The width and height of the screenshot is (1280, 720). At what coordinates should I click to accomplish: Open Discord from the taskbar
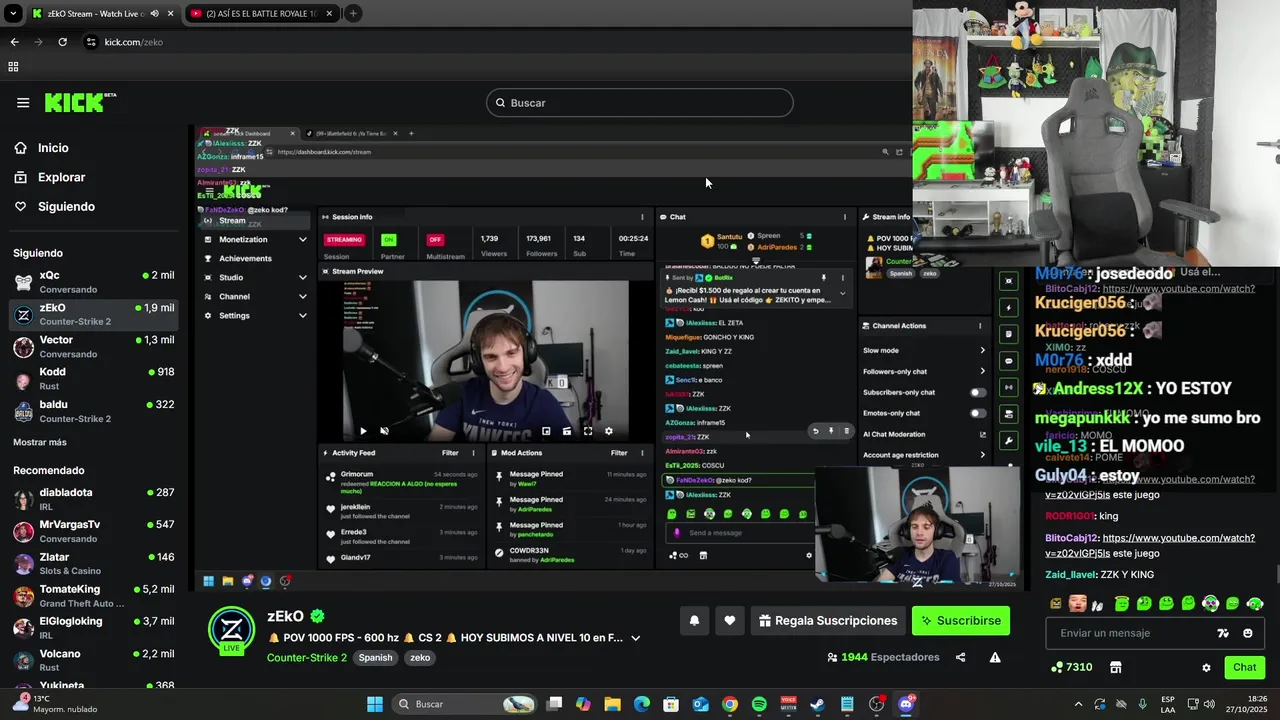pos(906,704)
